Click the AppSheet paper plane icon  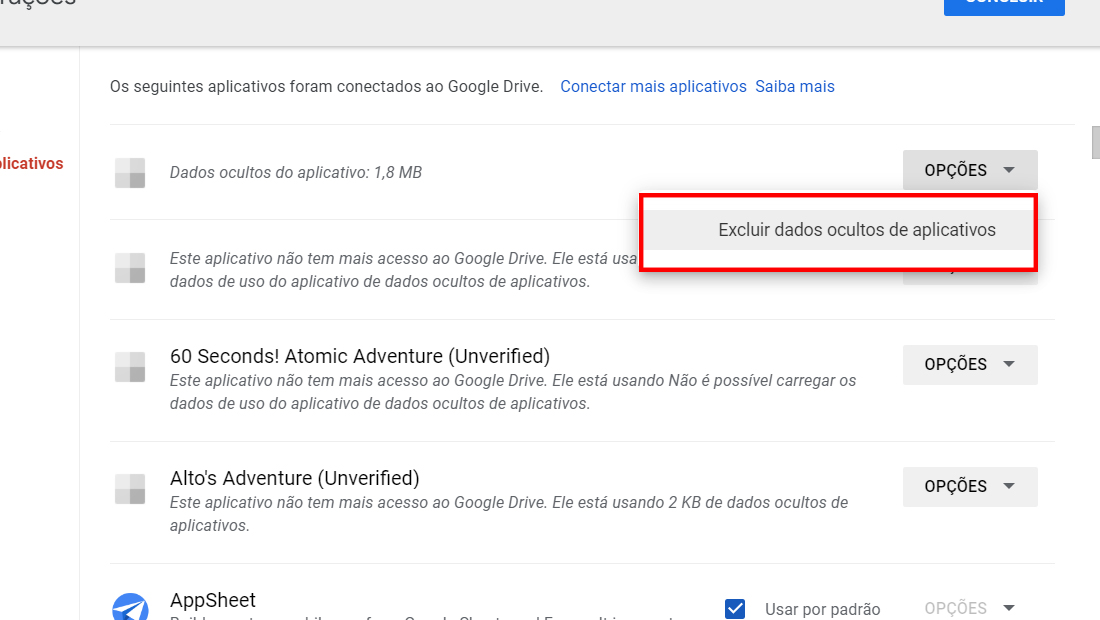coord(130,607)
